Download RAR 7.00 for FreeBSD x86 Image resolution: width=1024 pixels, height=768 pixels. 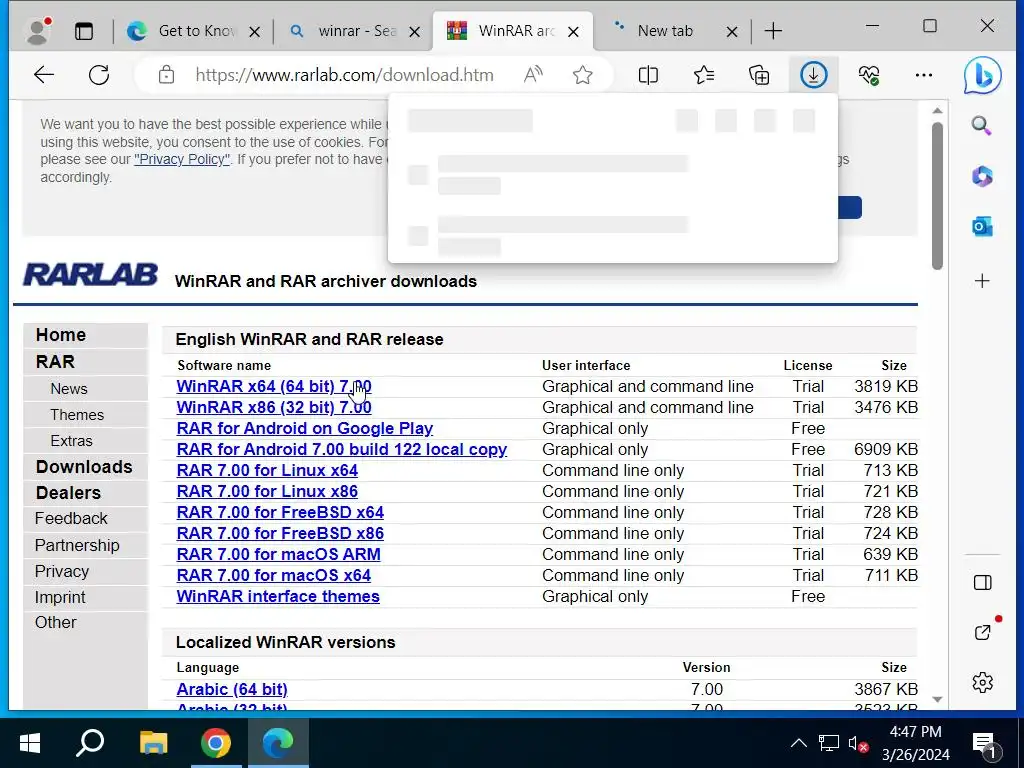(280, 533)
